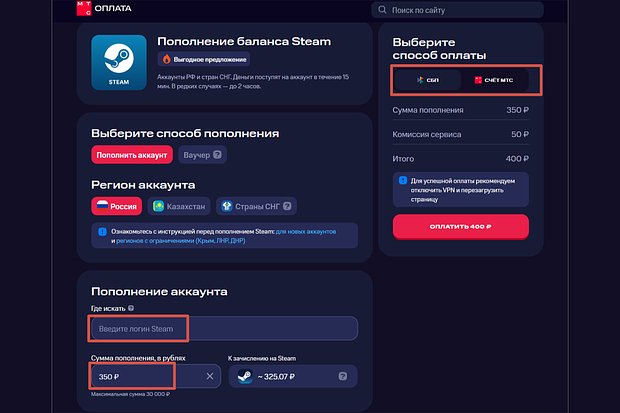Click the 'Максимальная сумма 30 000 ₽' note
The image size is (620, 413).
tap(130, 394)
